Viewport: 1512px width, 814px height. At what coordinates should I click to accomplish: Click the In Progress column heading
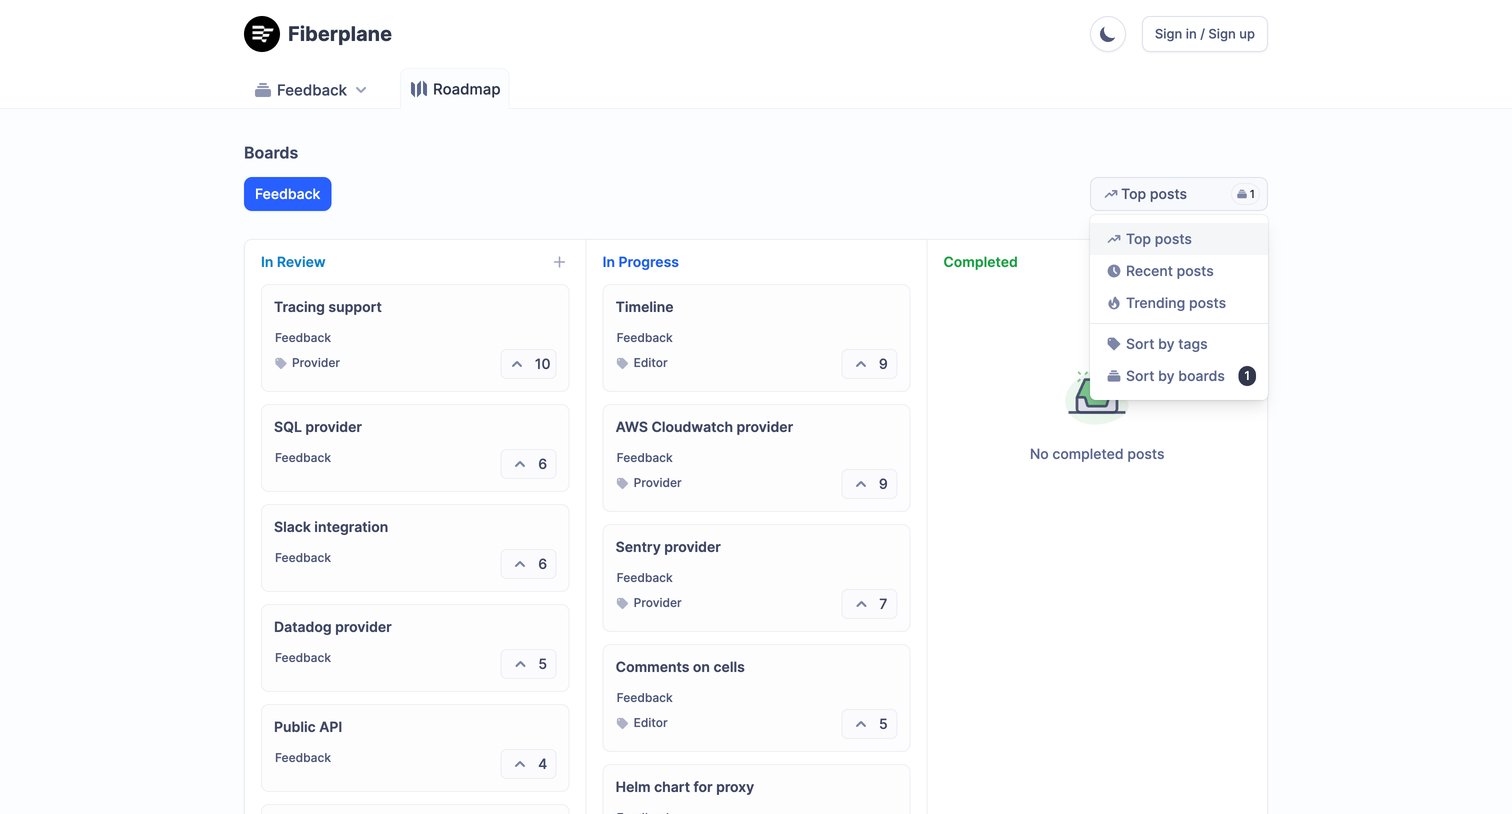point(640,262)
